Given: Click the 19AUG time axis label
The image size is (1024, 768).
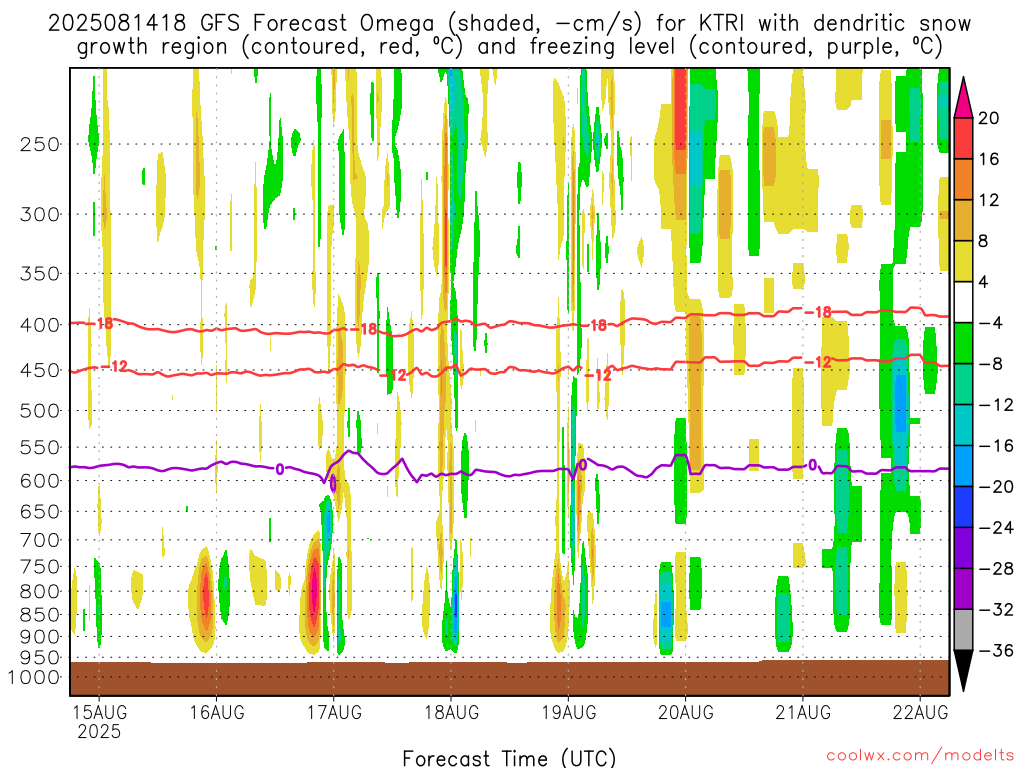Looking at the screenshot, I should [568, 712].
